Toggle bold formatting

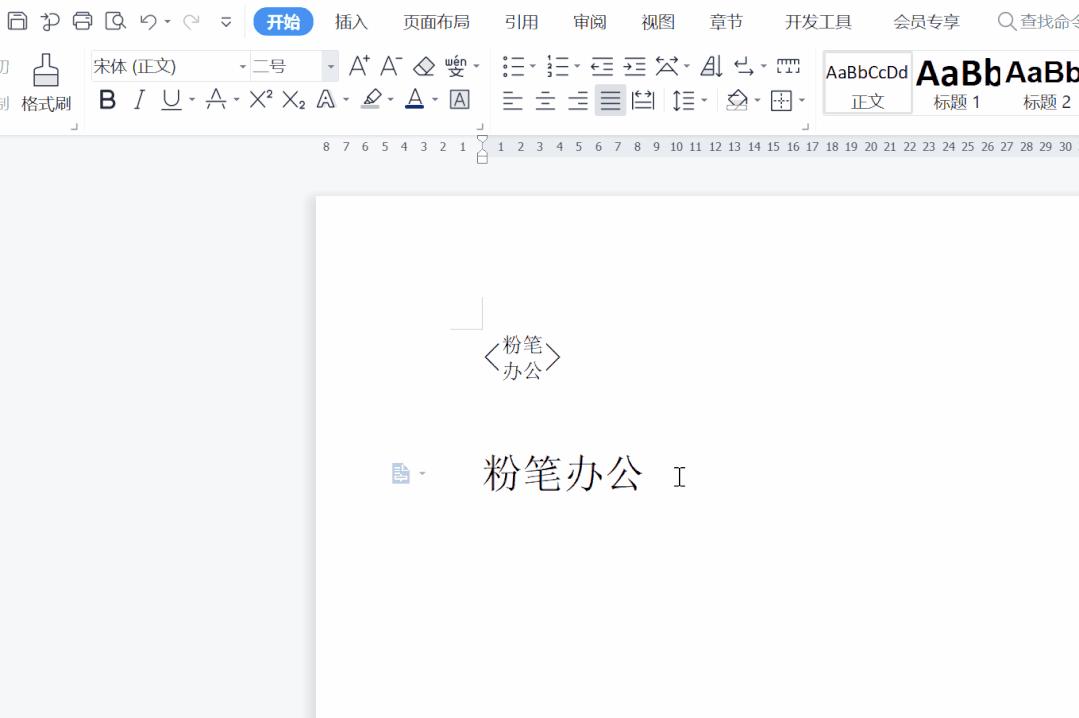tap(107, 99)
